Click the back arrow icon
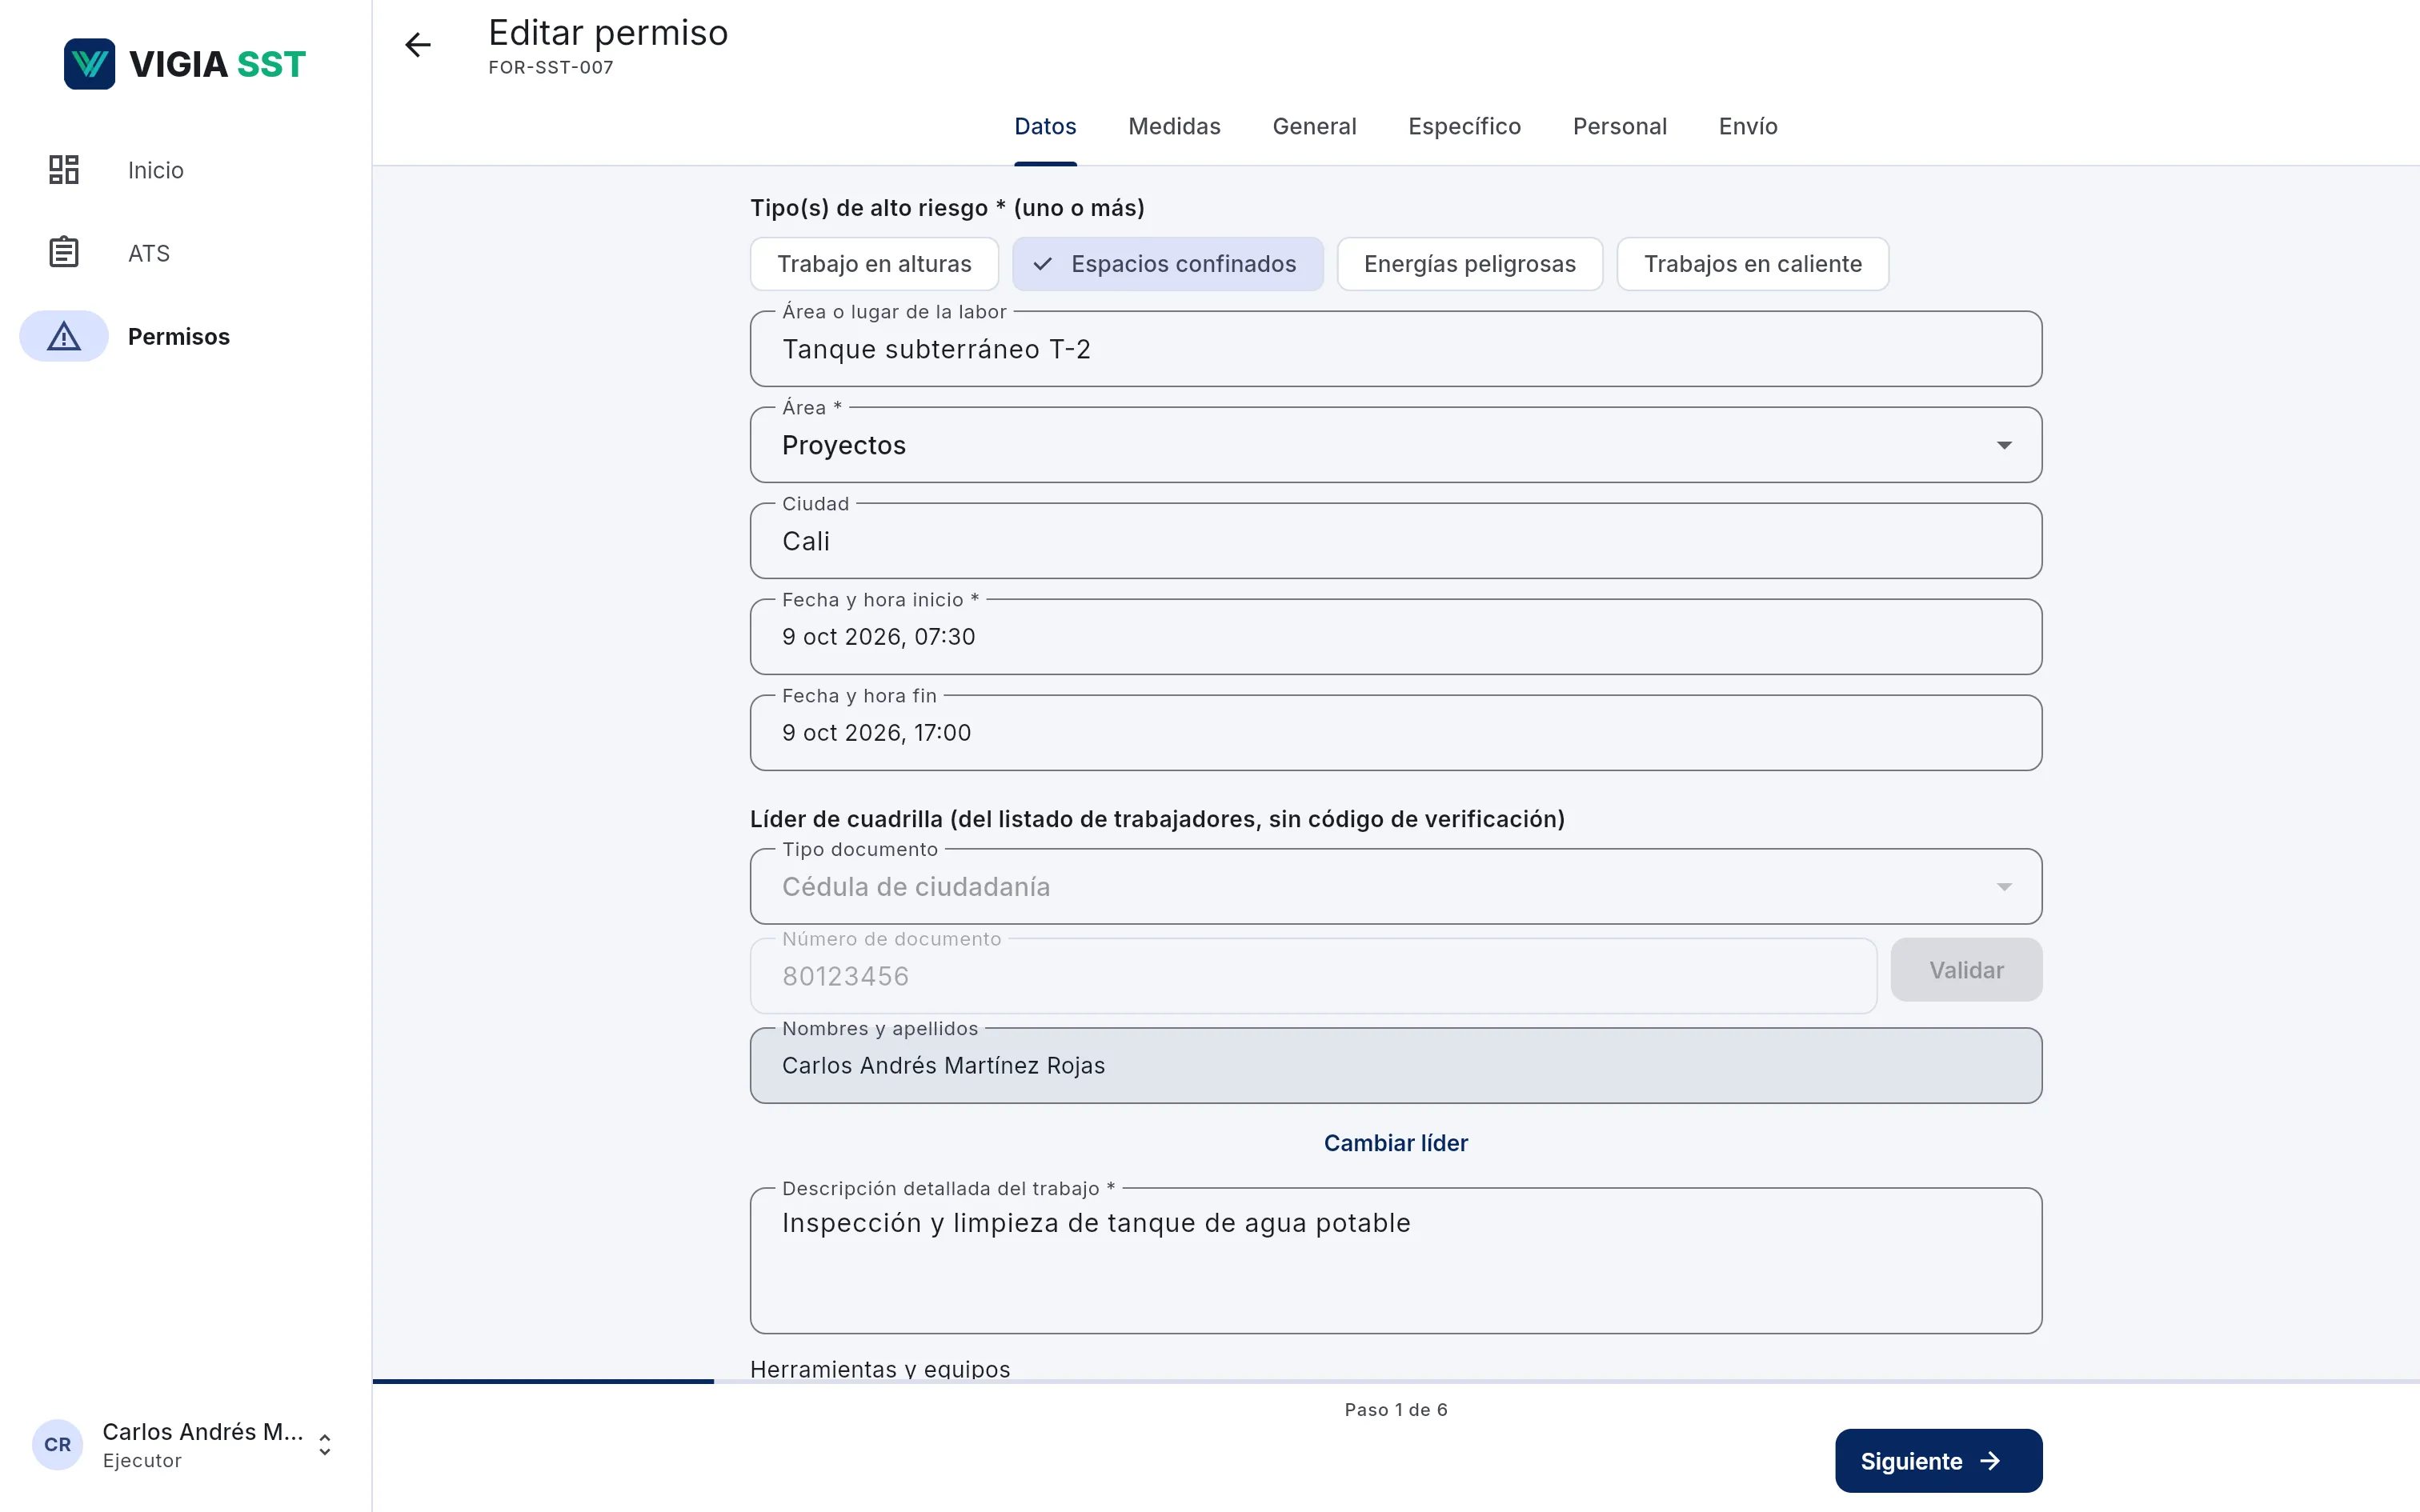Viewport: 2420px width, 1512px height. coord(418,45)
